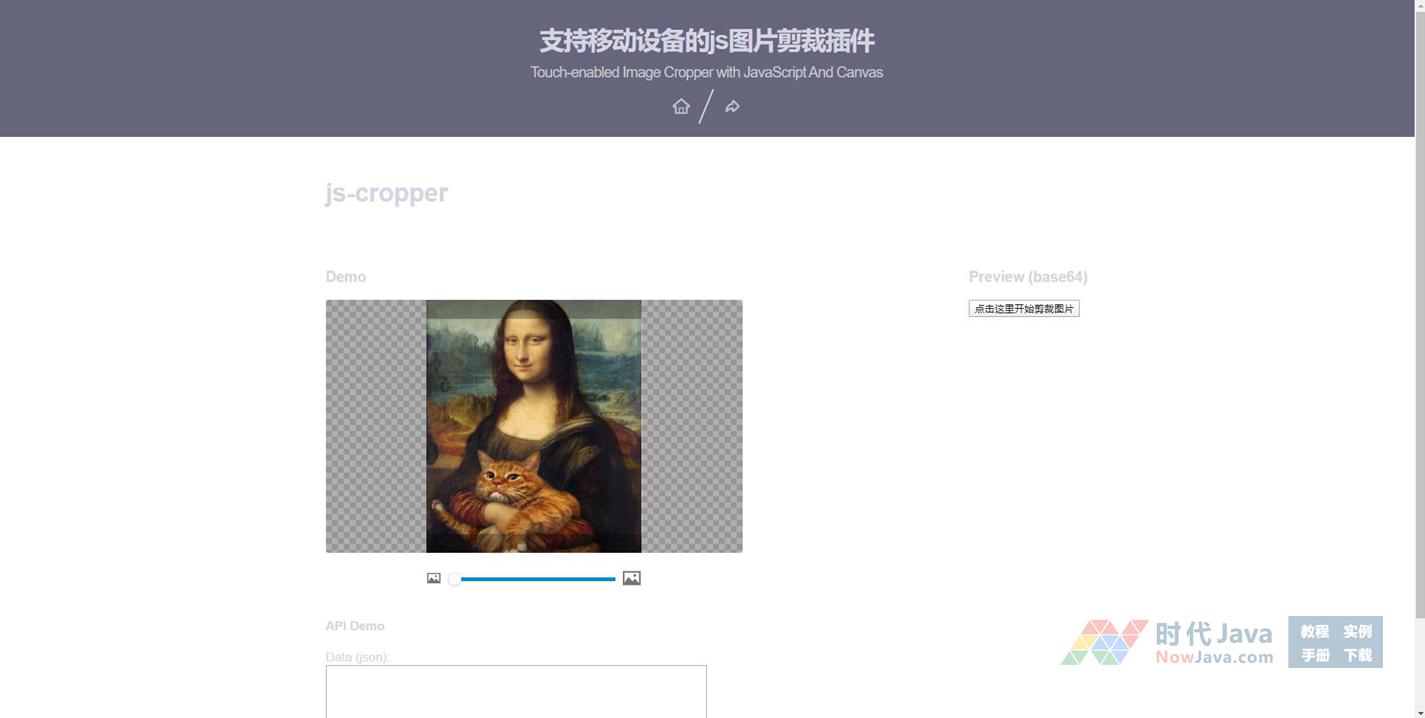
Task: Click the API Demo heading
Action: click(355, 626)
